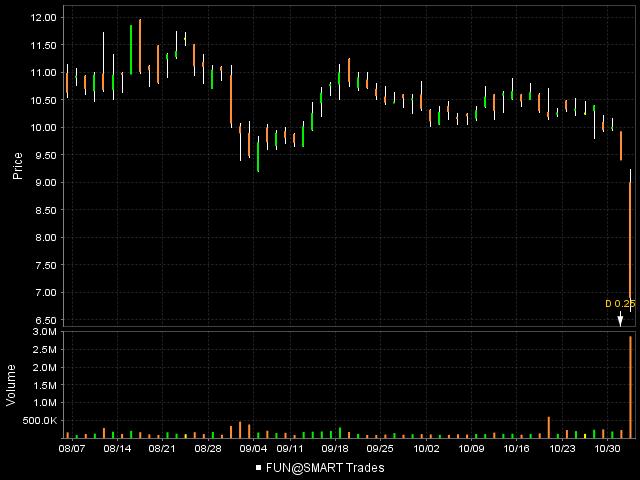Screen dimensions: 640x480
Task: Click the 08/28 date label
Action: coord(208,449)
